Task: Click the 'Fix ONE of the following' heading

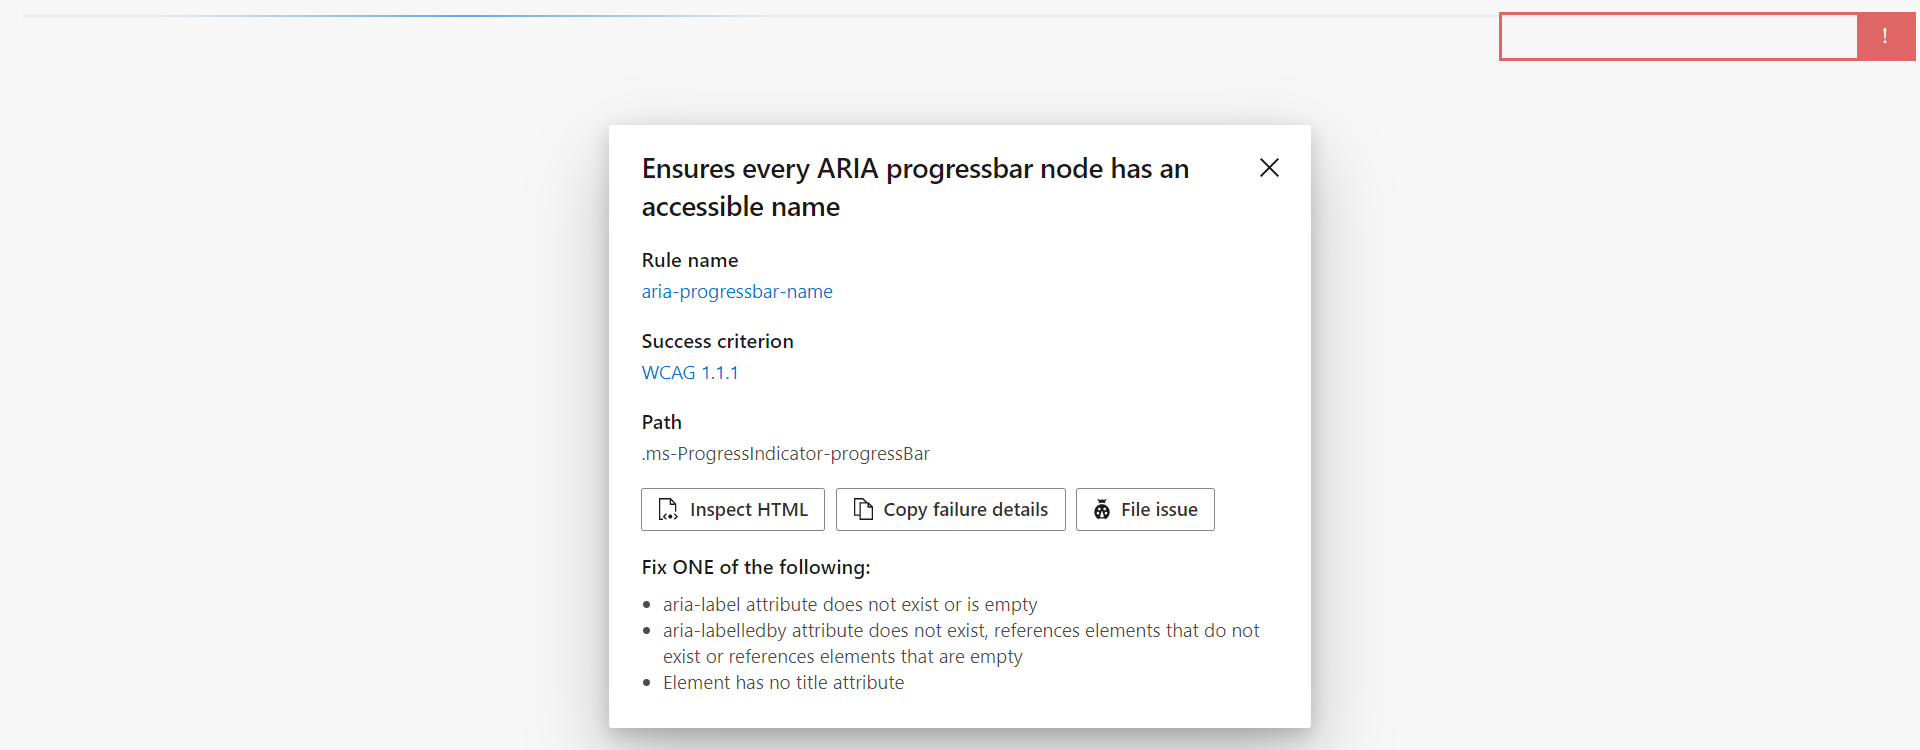Action: tap(756, 567)
